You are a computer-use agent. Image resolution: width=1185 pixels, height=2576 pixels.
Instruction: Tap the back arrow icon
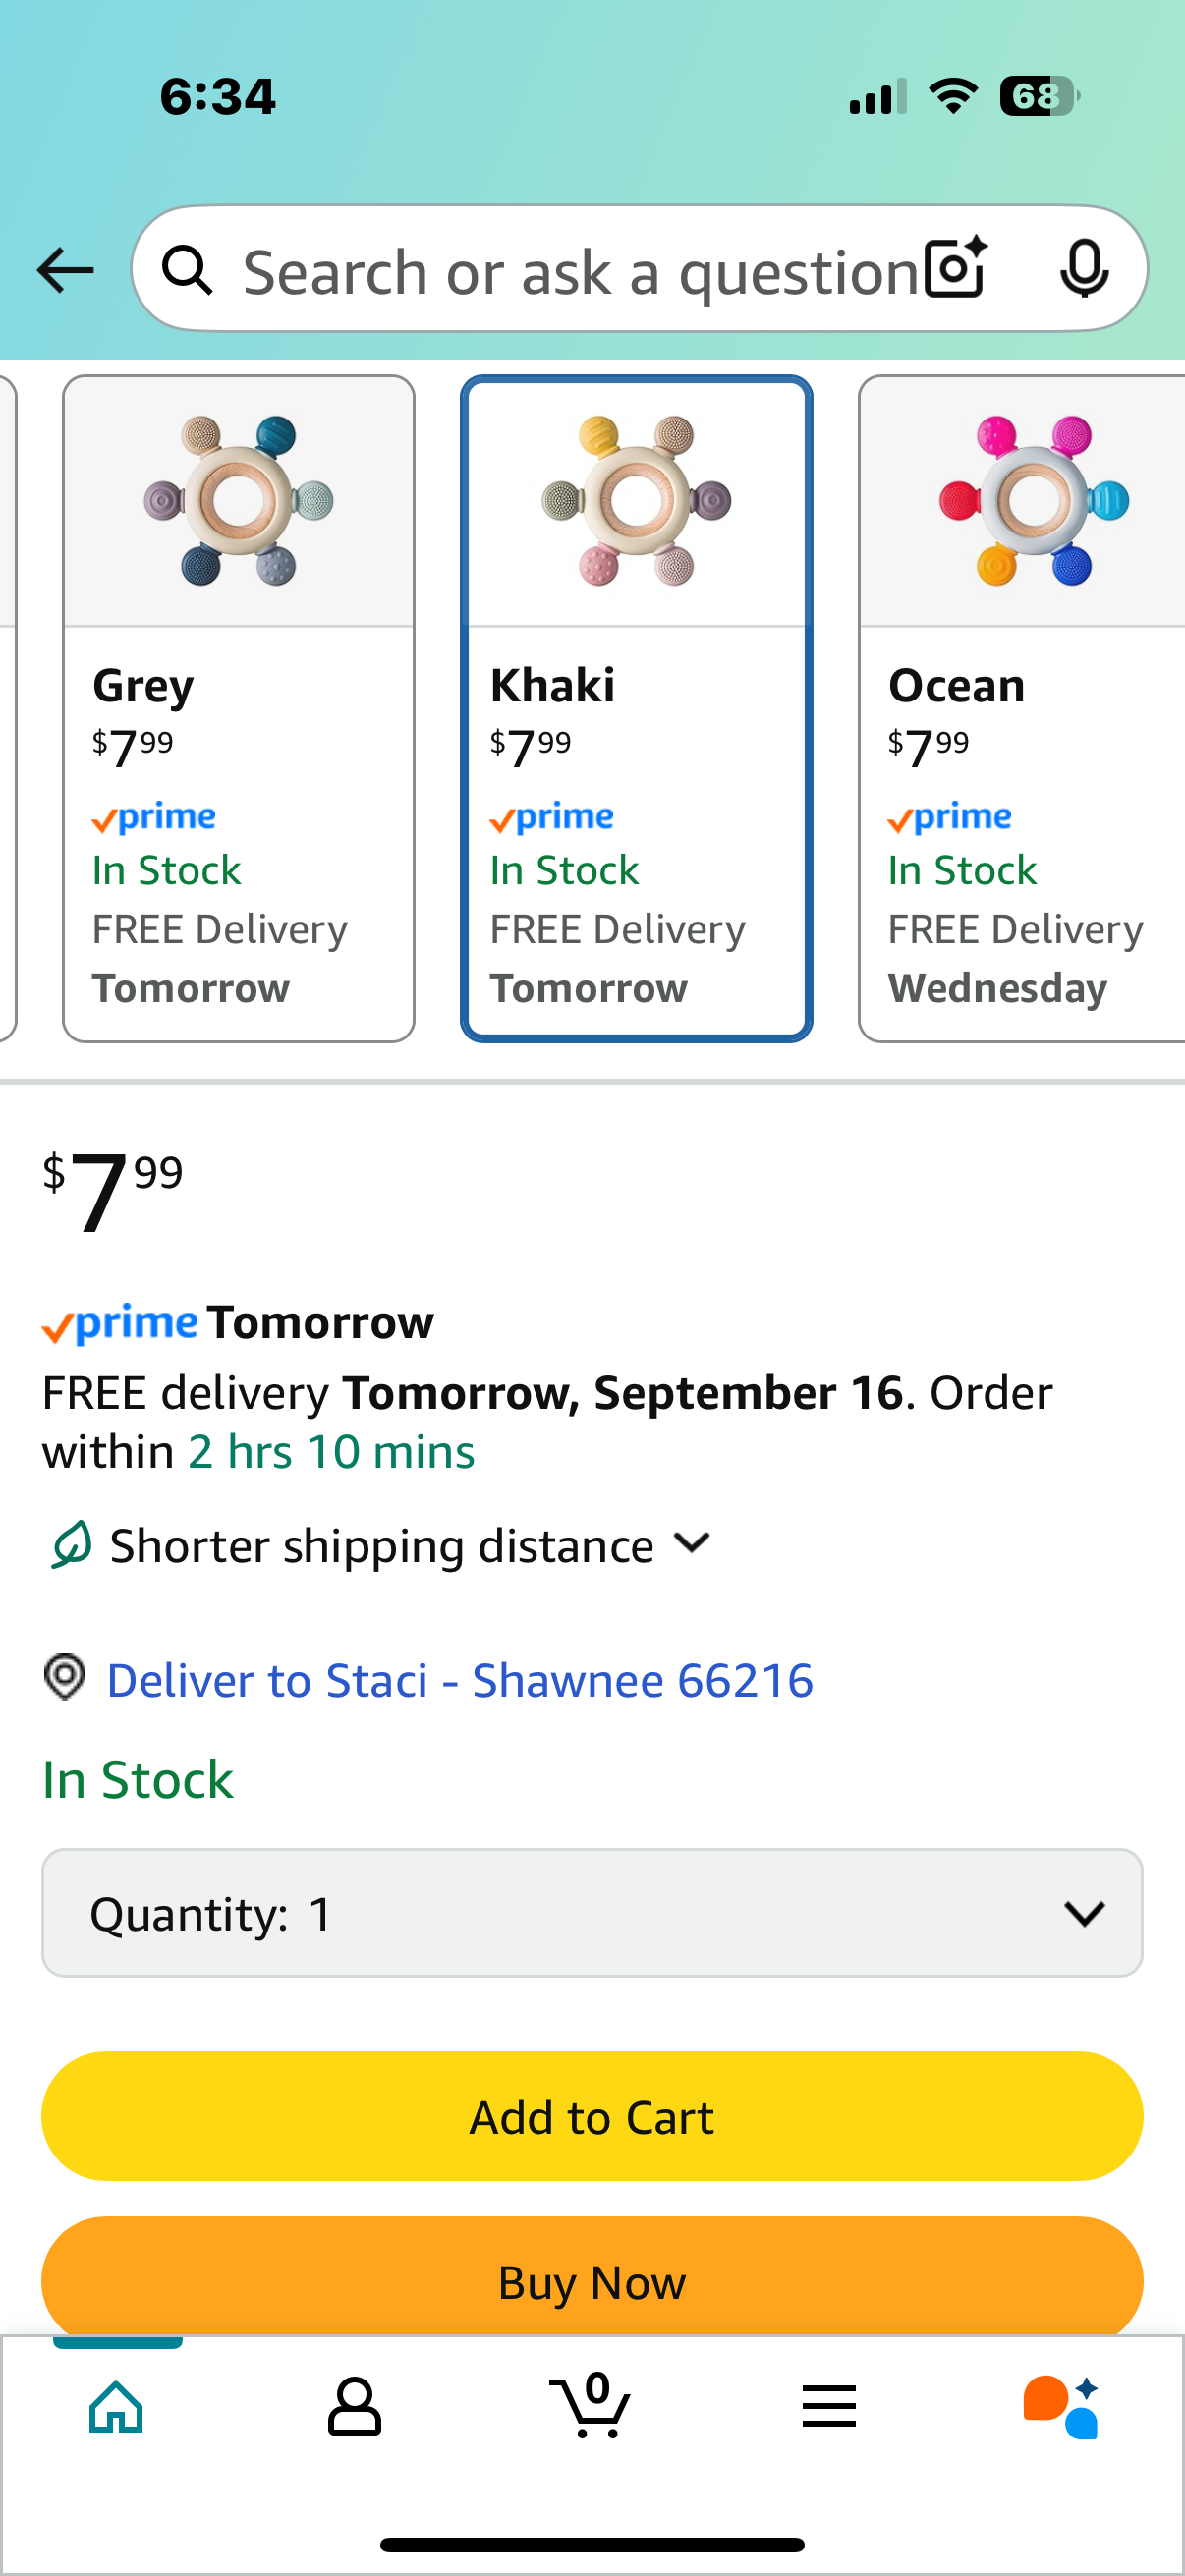click(x=65, y=270)
